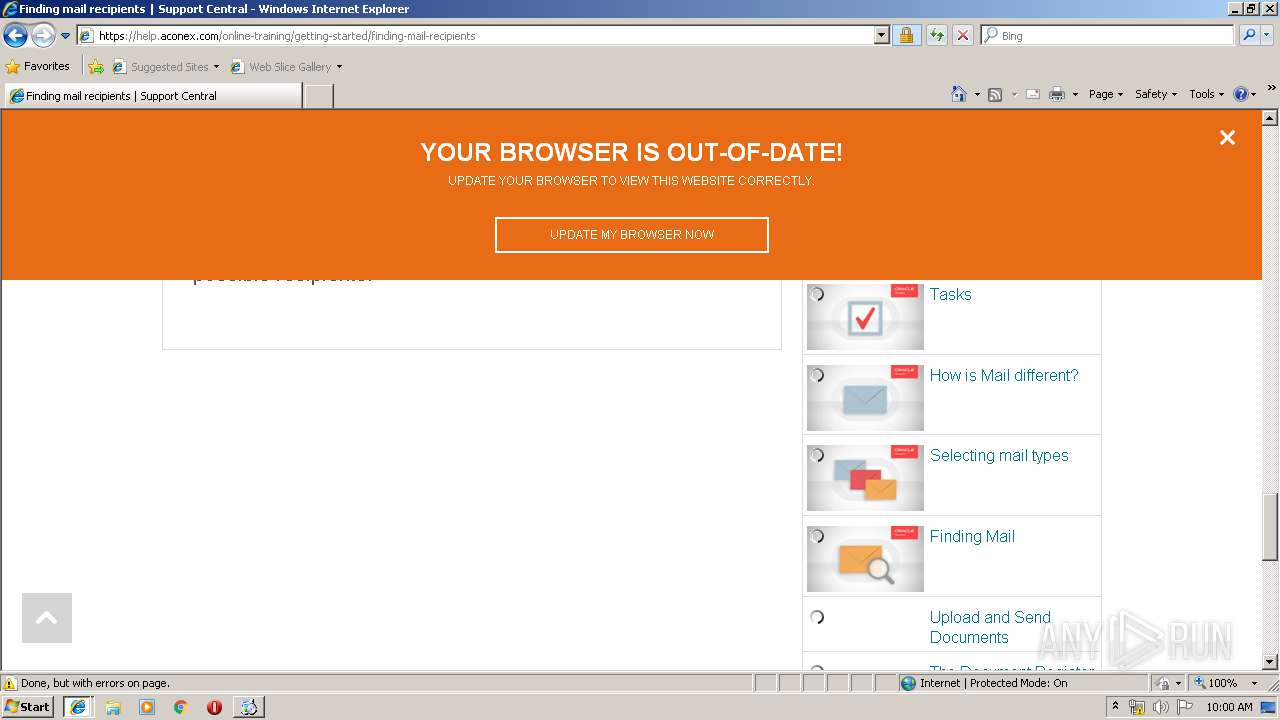Click the search magnifier button
This screenshot has width=1280, height=720.
(1248, 35)
